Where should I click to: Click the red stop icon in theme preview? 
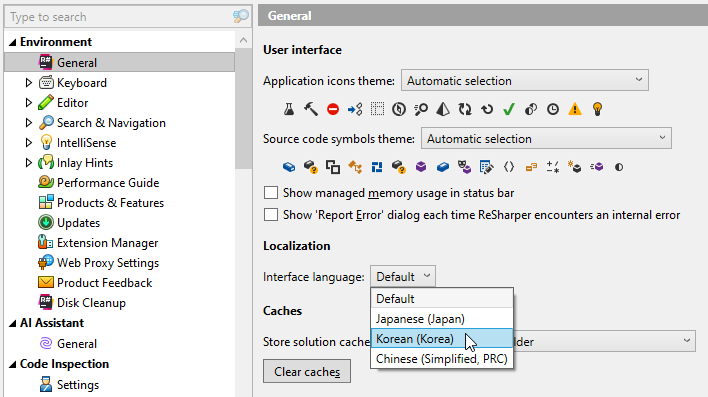[x=333, y=109]
